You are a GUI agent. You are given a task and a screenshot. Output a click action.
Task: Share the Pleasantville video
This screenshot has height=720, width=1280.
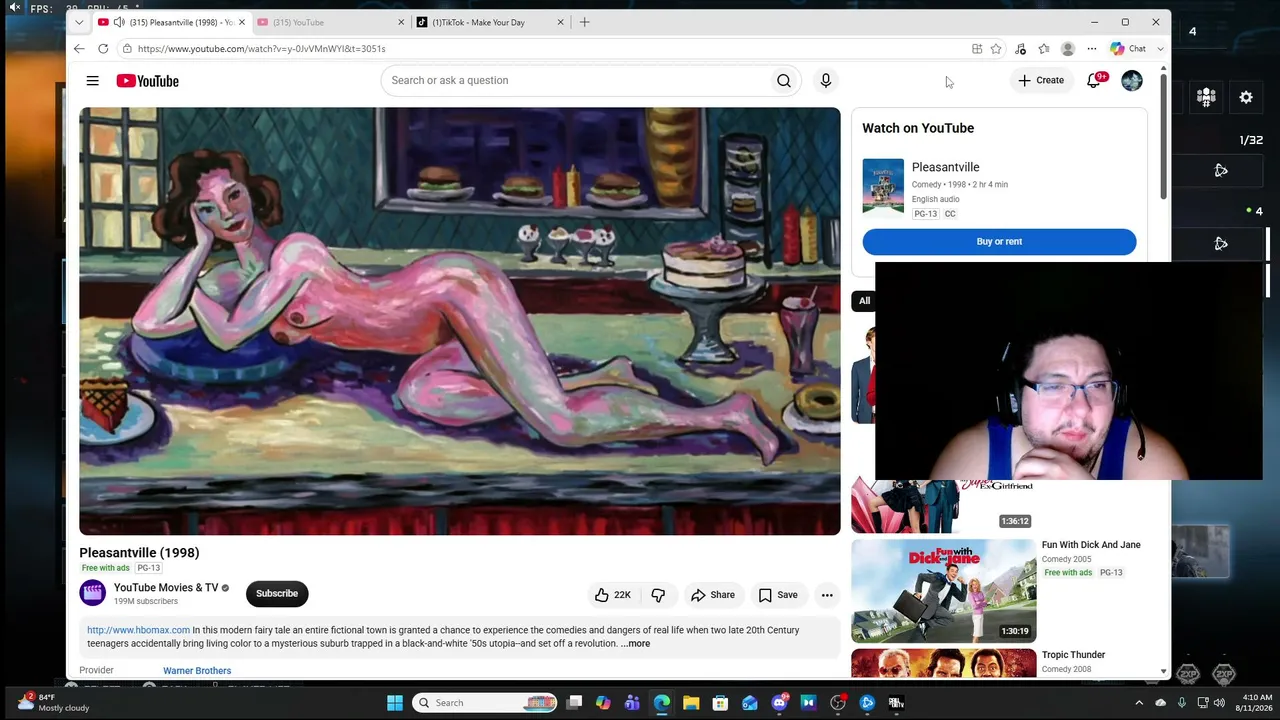pyautogui.click(x=713, y=595)
